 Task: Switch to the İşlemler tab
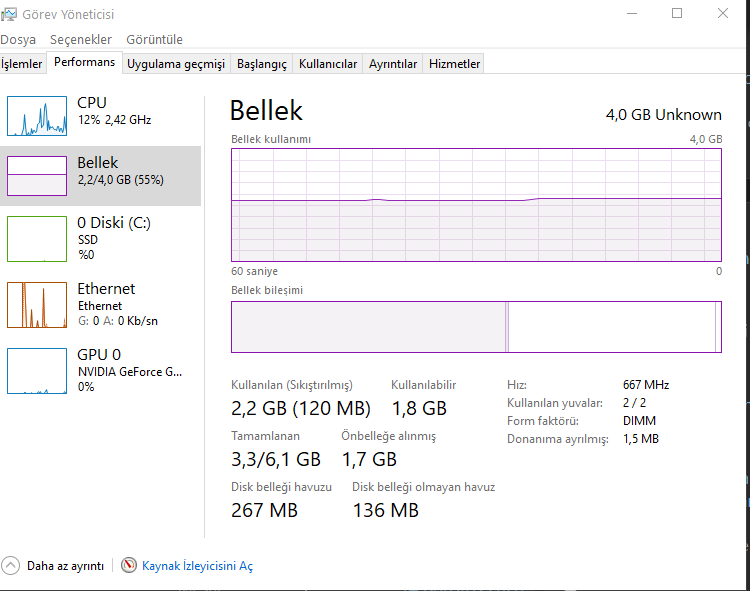pyautogui.click(x=22, y=64)
